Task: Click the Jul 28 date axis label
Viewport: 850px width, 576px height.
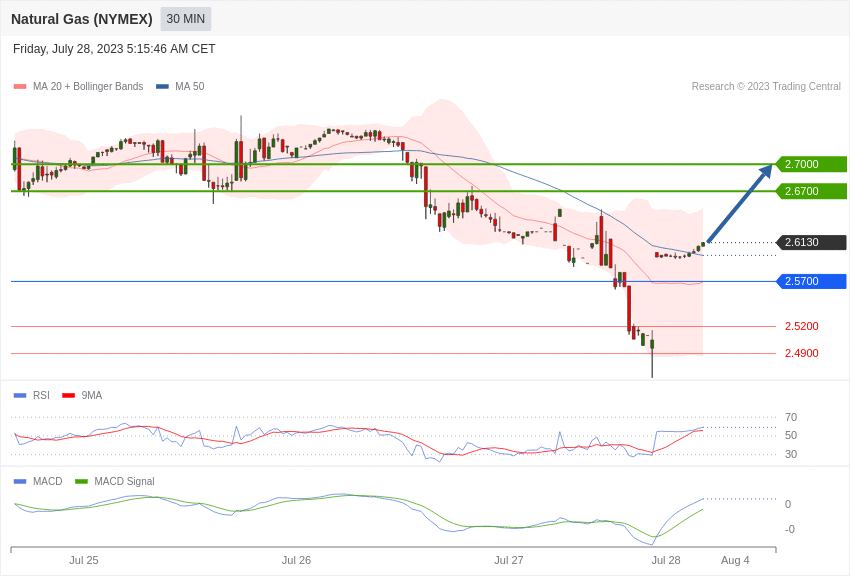Action: click(666, 560)
